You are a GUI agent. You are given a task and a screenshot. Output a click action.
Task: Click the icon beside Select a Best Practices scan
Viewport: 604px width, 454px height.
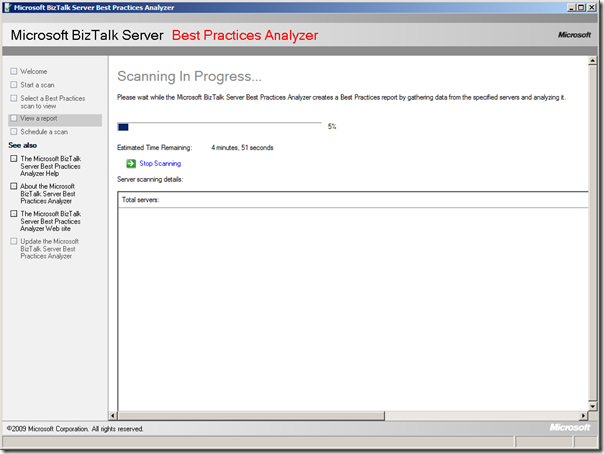pyautogui.click(x=14, y=98)
